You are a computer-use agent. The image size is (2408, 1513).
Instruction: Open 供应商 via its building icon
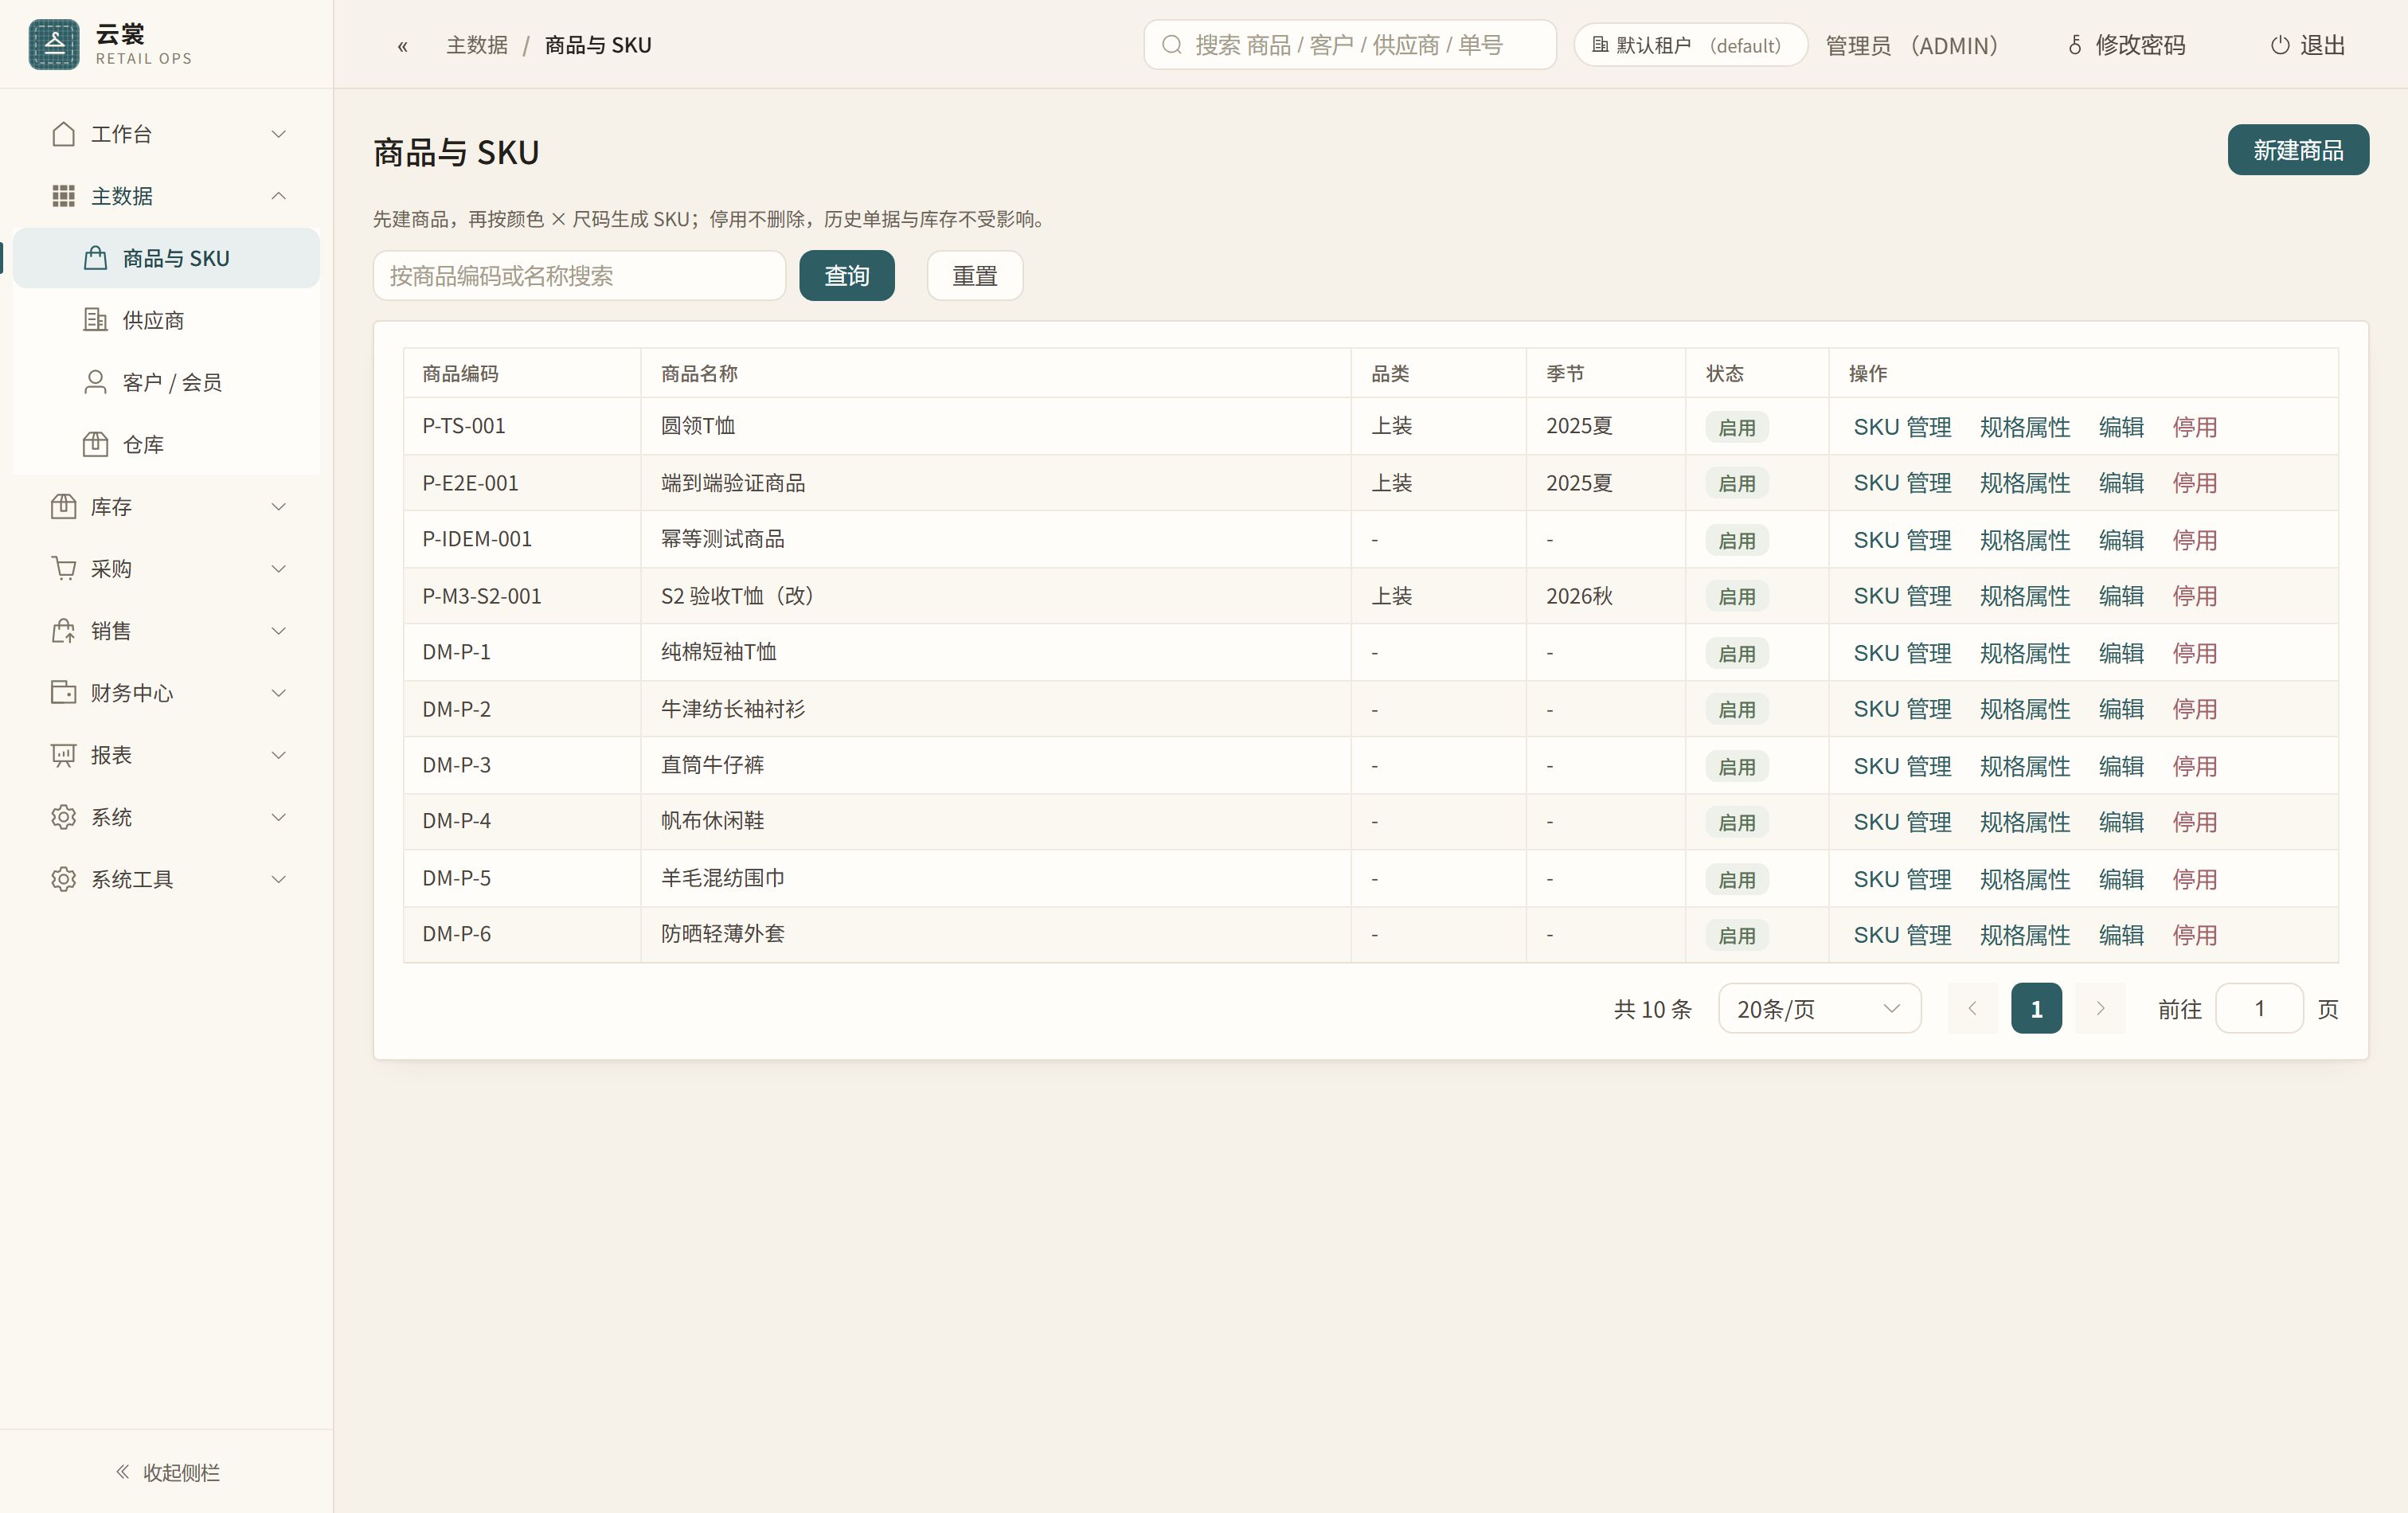point(95,320)
